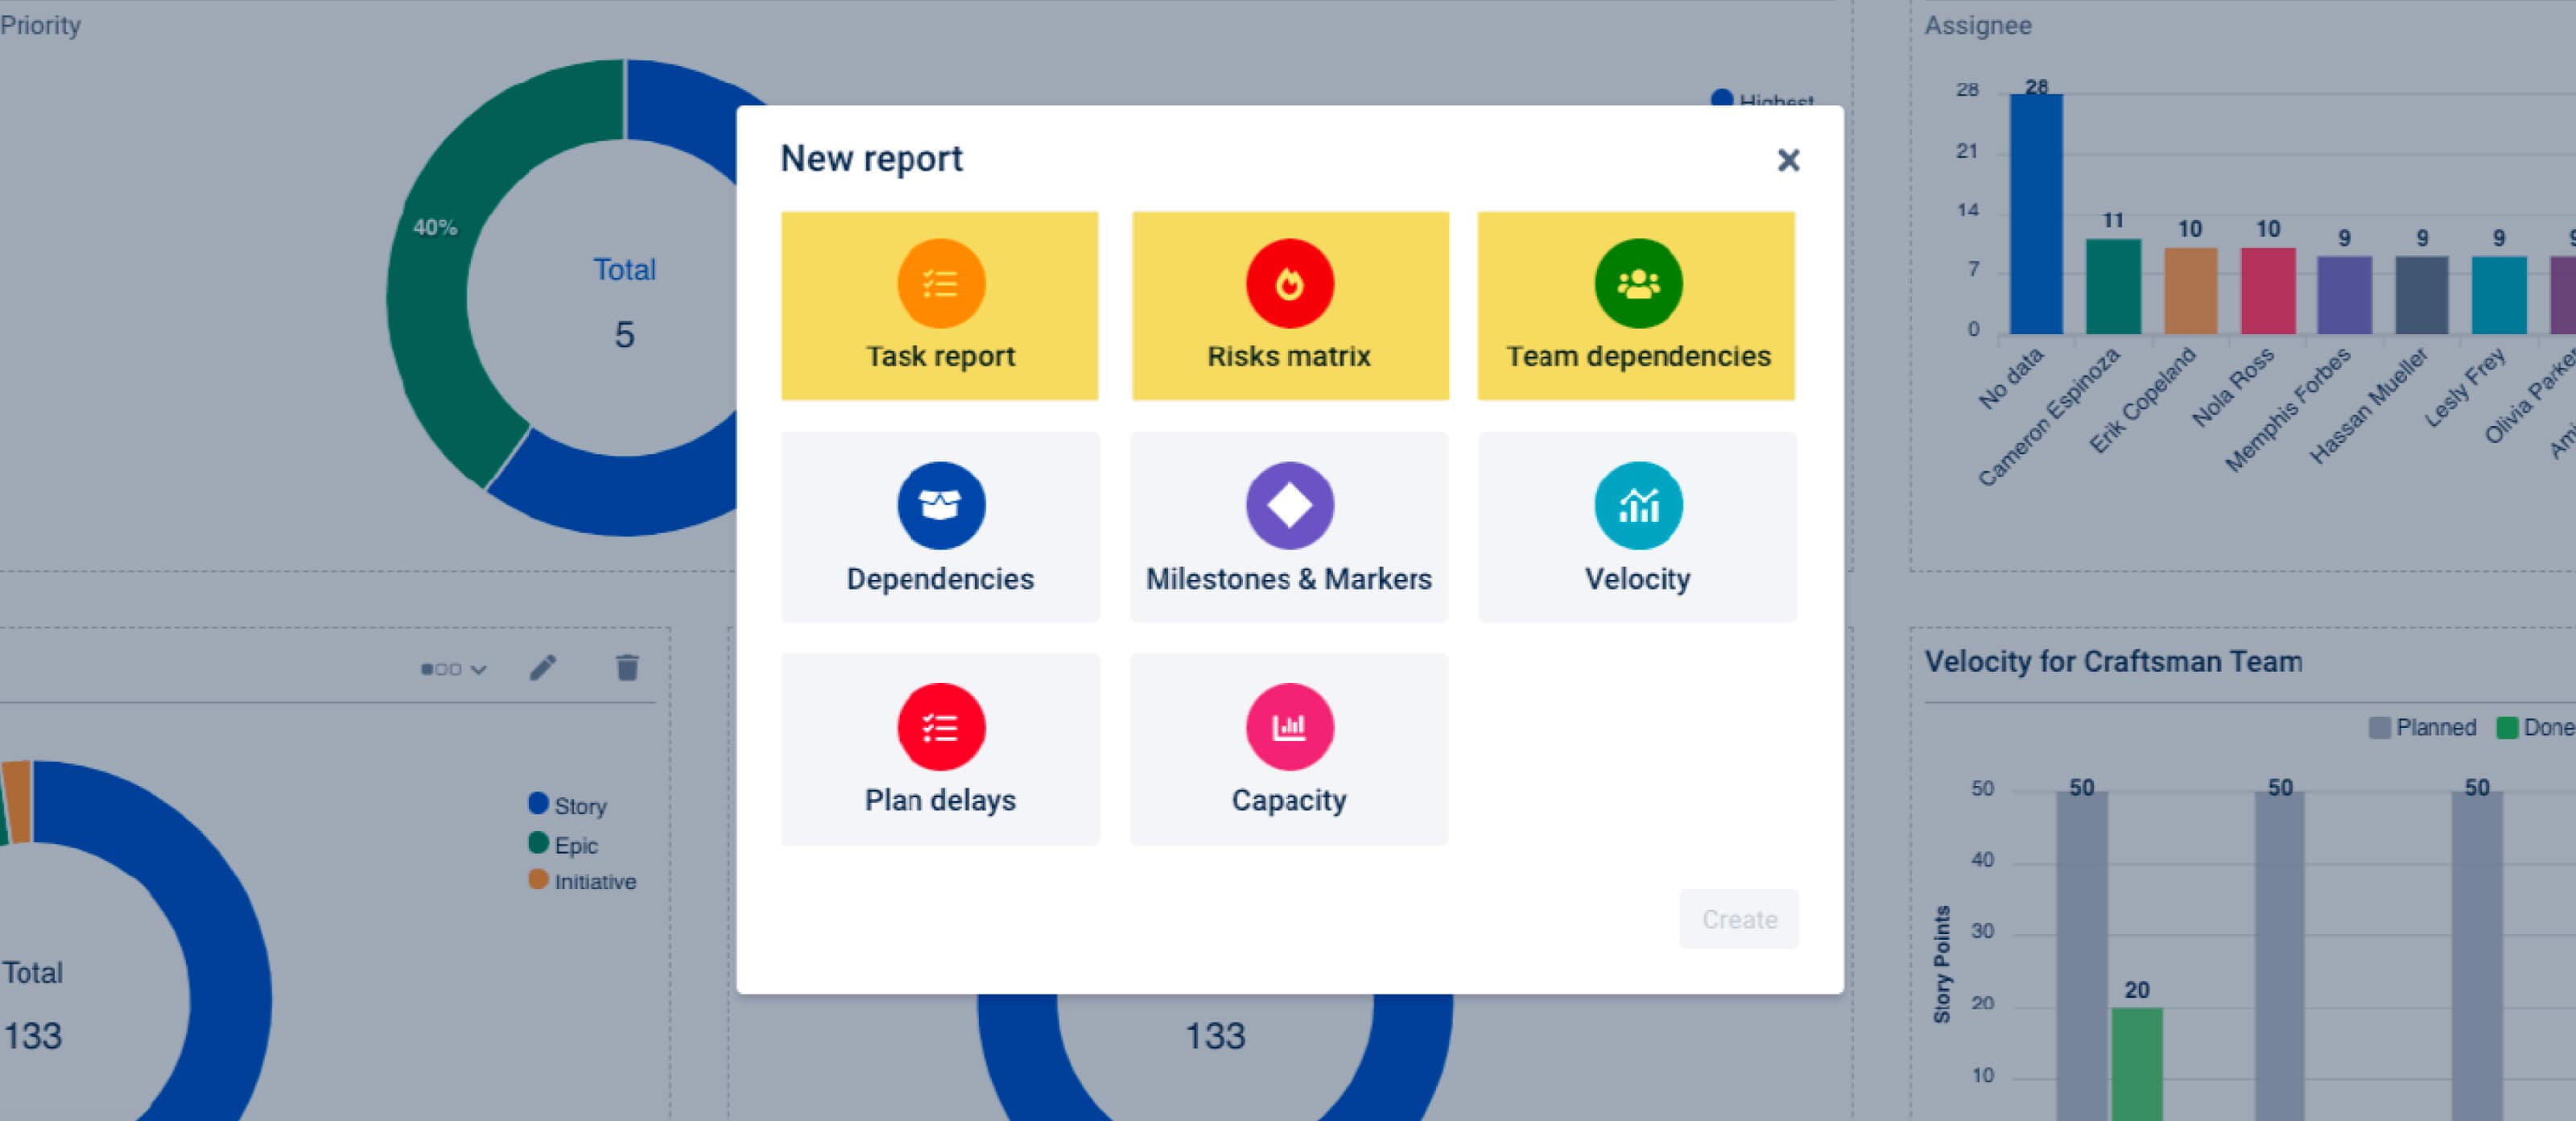
Task: Click the Risks matrix label
Action: 1288,357
